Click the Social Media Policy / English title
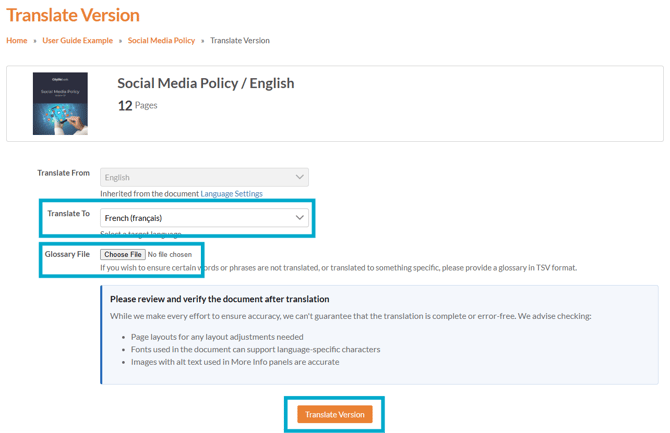Screen dimensions: 670x433 pos(205,83)
